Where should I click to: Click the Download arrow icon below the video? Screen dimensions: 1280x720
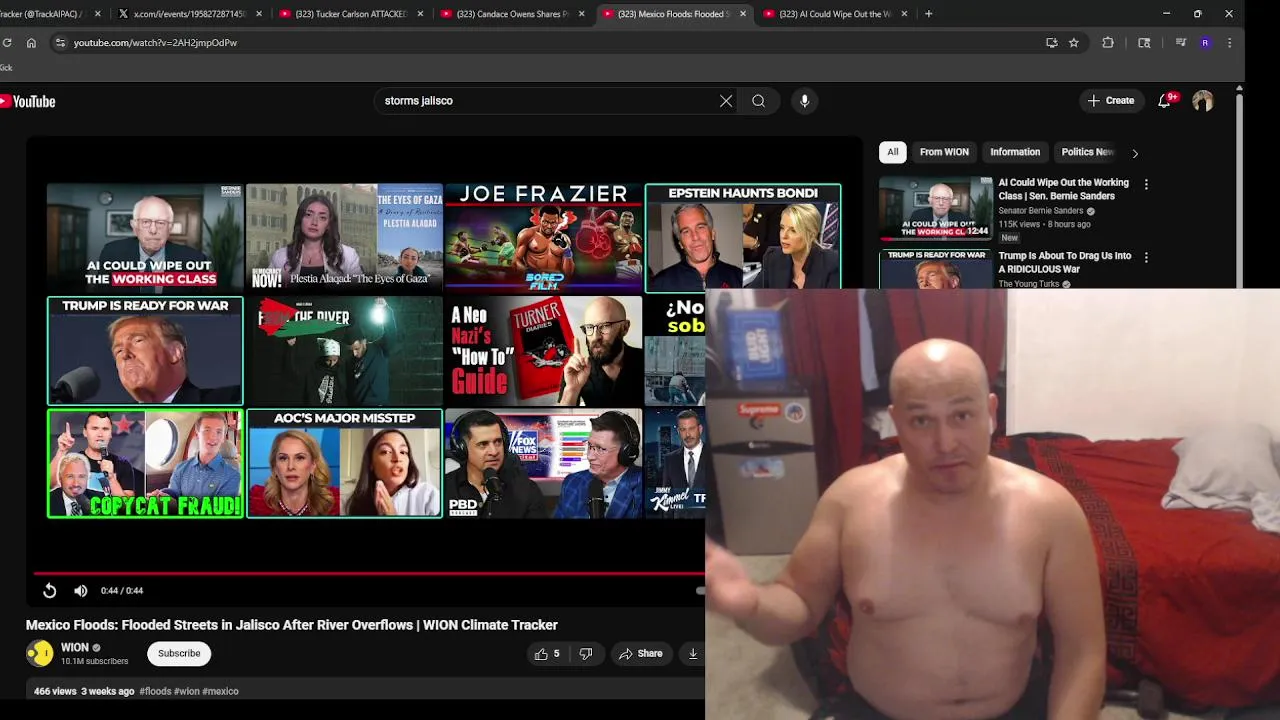pyautogui.click(x=692, y=654)
